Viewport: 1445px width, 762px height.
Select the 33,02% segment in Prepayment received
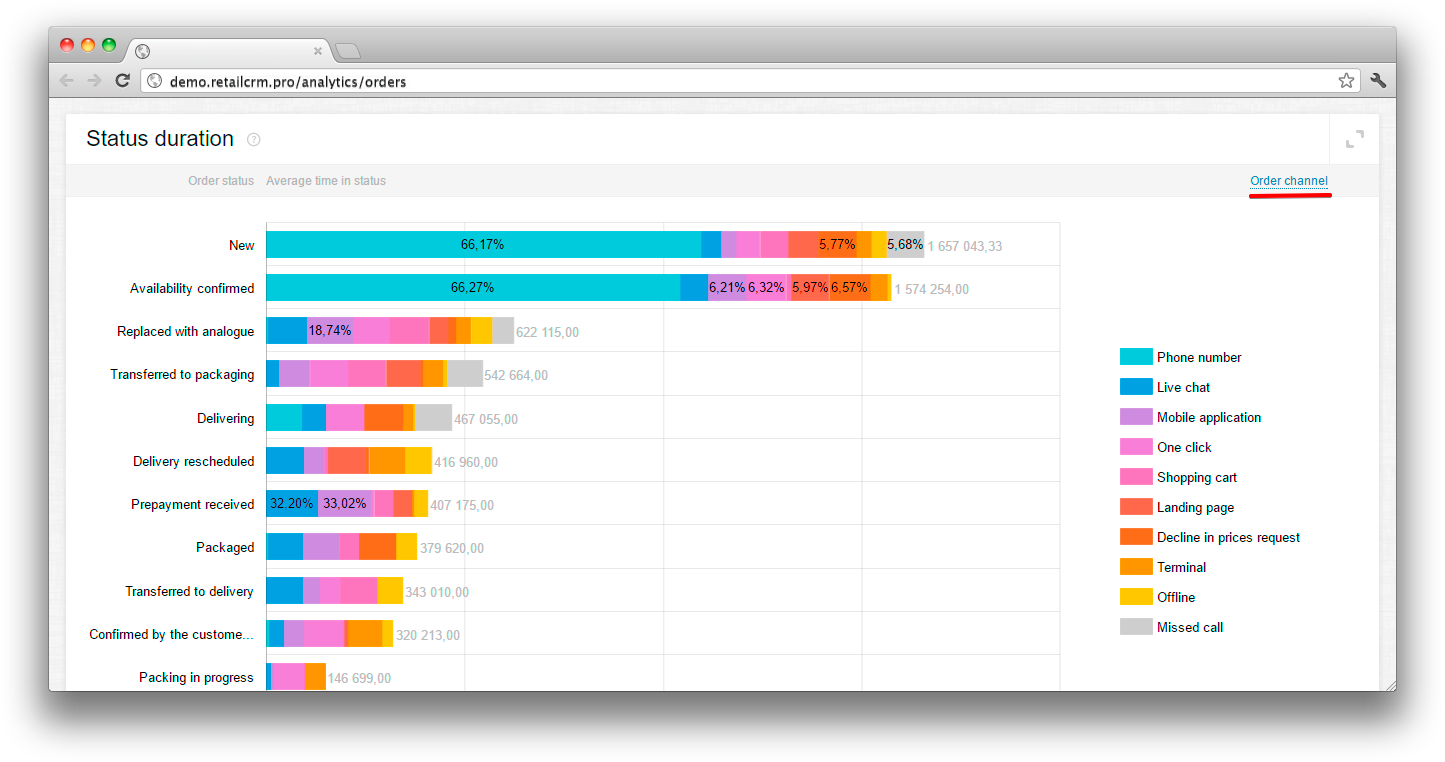click(345, 504)
